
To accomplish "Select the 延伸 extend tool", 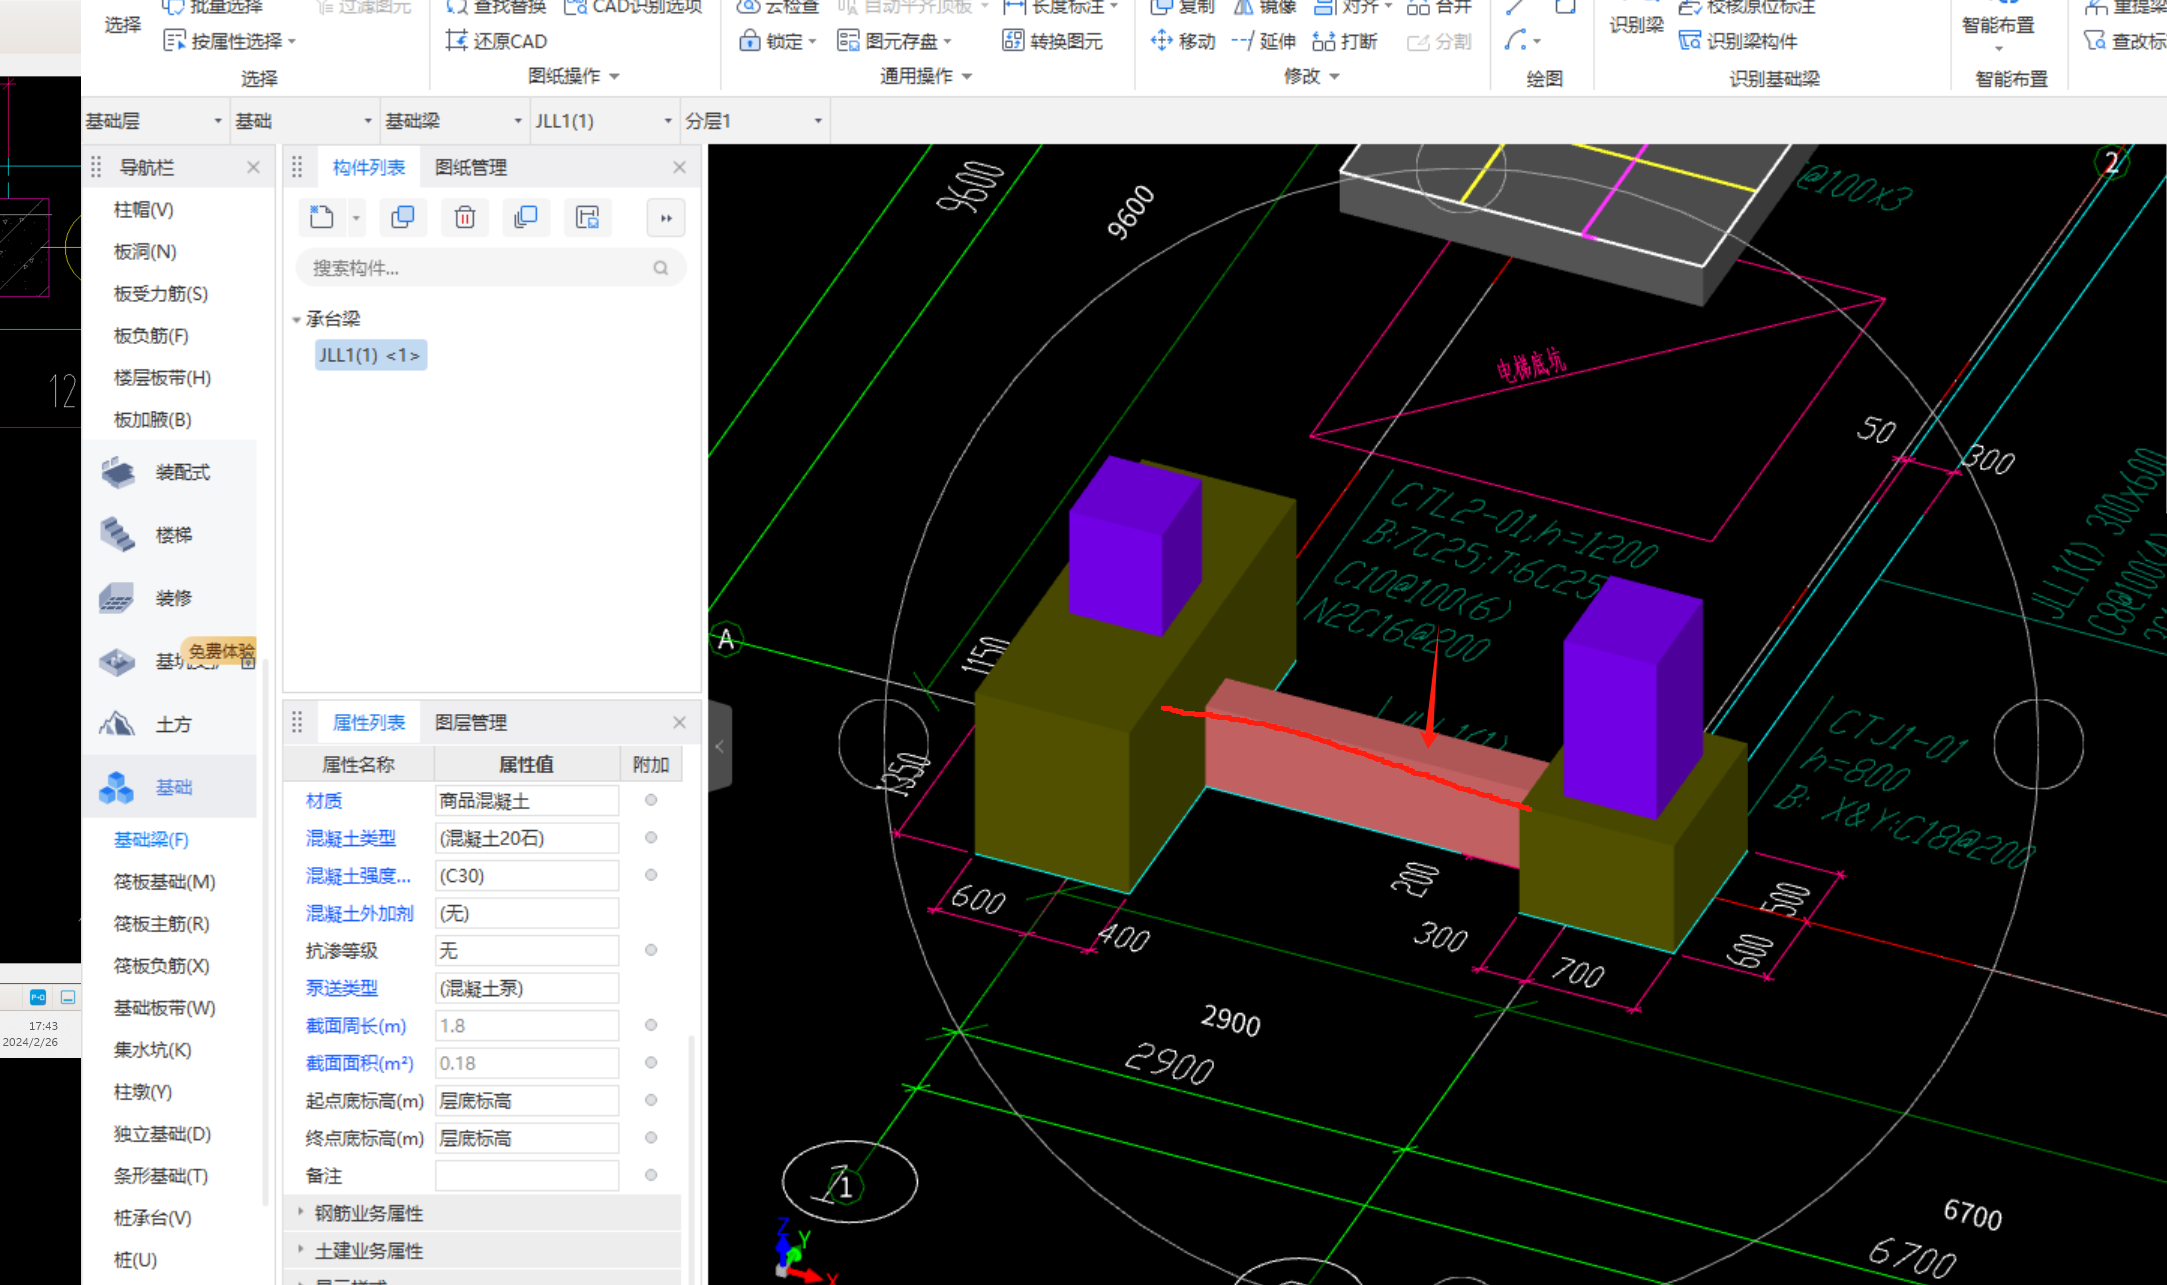I will (x=1264, y=41).
